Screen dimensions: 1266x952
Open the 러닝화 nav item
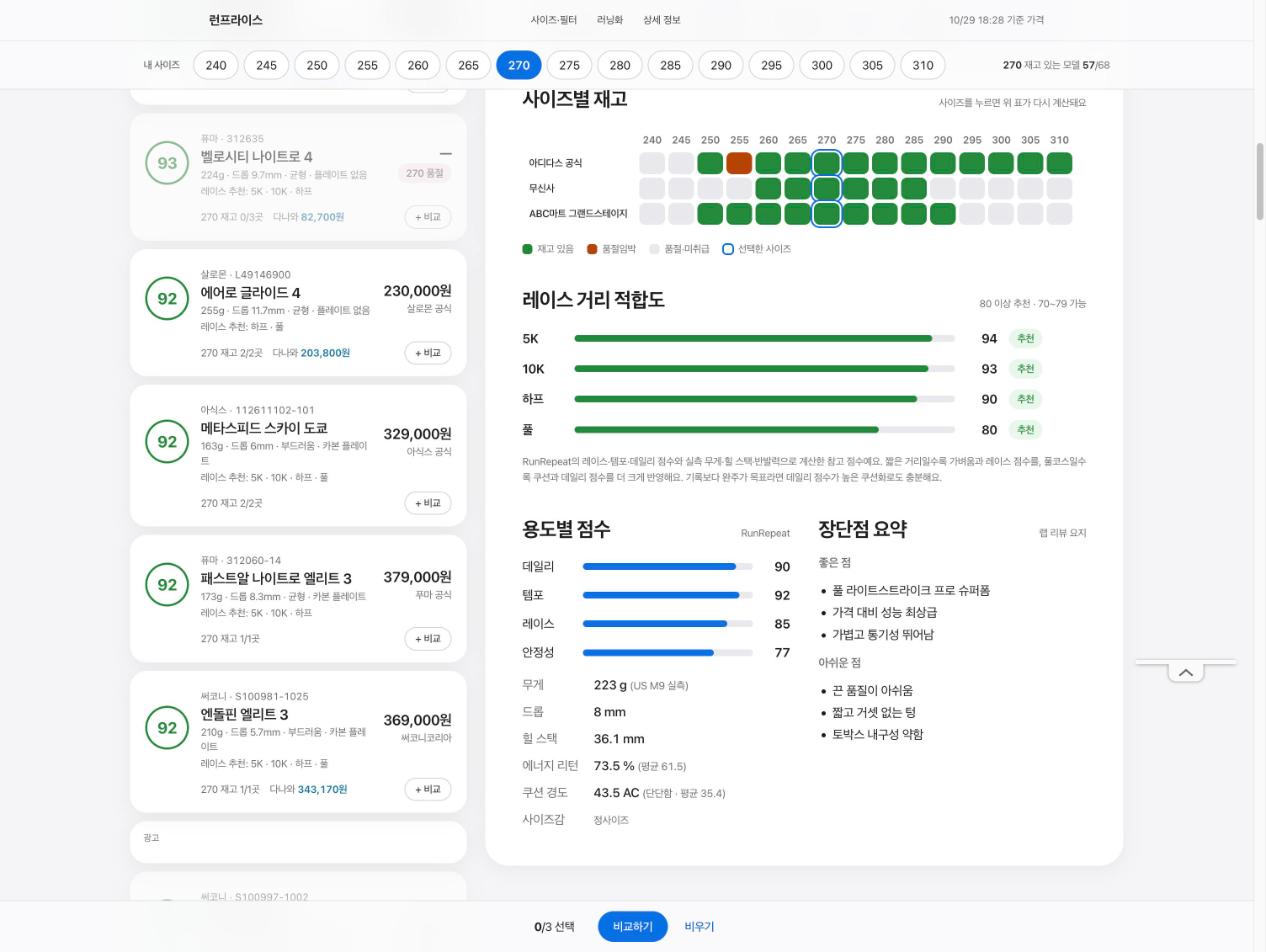click(610, 20)
